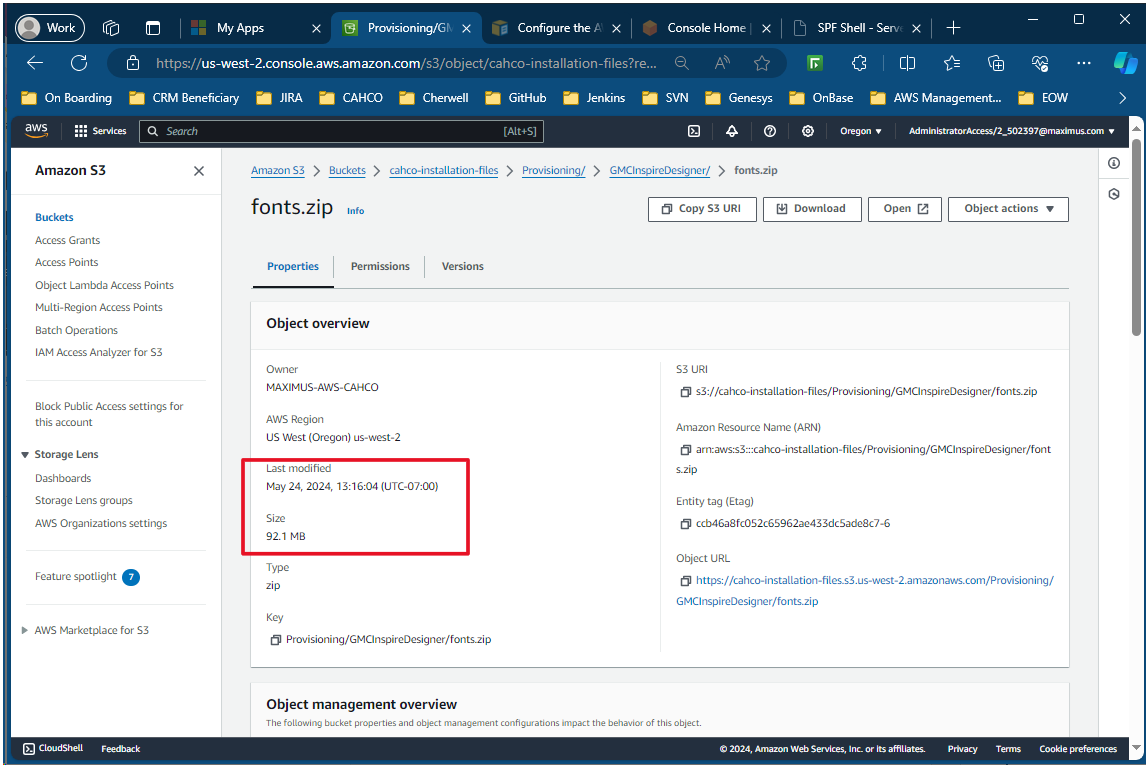Open Storage Lens Dashboards

(63, 478)
